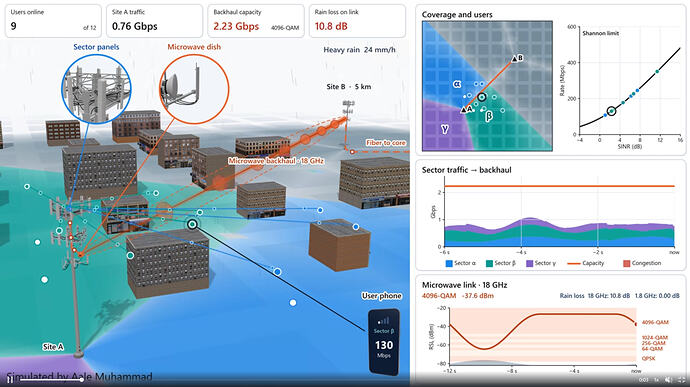This screenshot has height=387, width=690.
Task: Click the '-37.6 dBm' received level value
Action: click(x=478, y=296)
